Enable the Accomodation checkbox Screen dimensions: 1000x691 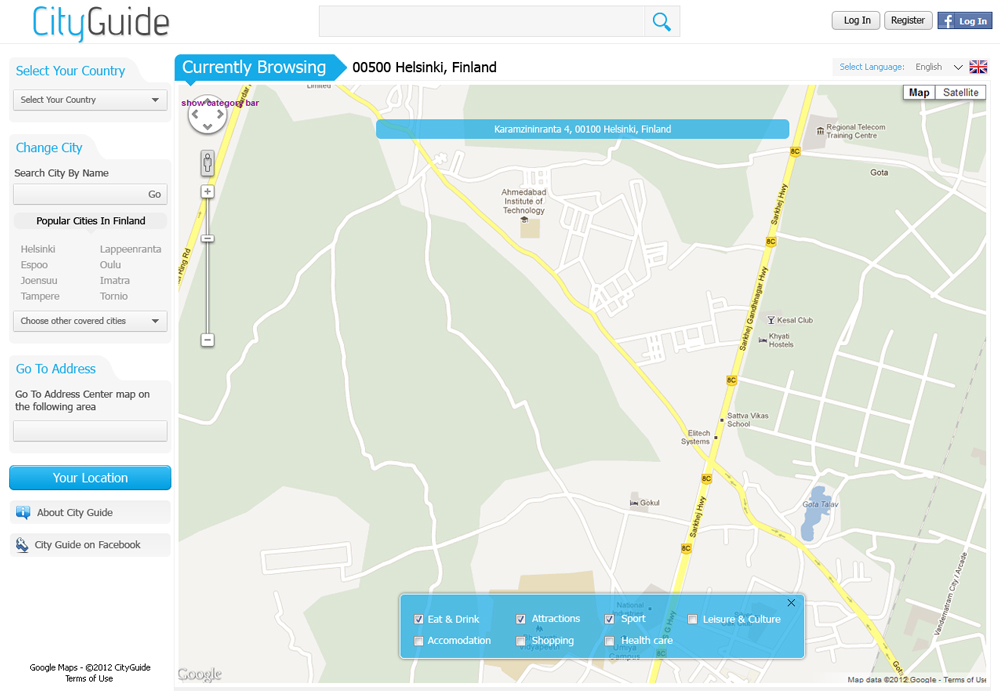point(418,641)
